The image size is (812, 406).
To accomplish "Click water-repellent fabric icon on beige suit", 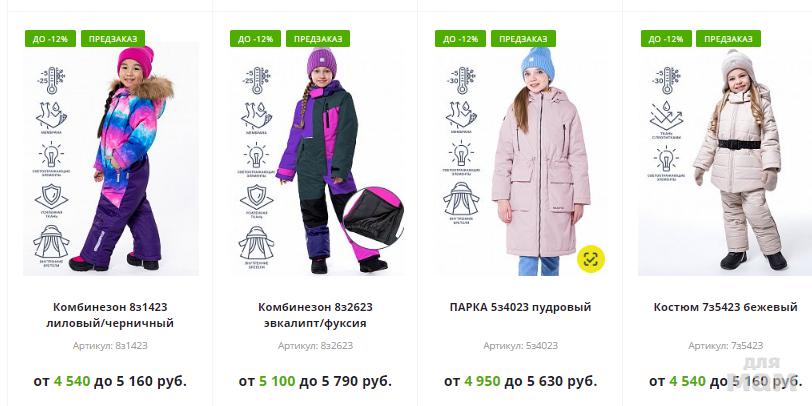I will tap(666, 120).
